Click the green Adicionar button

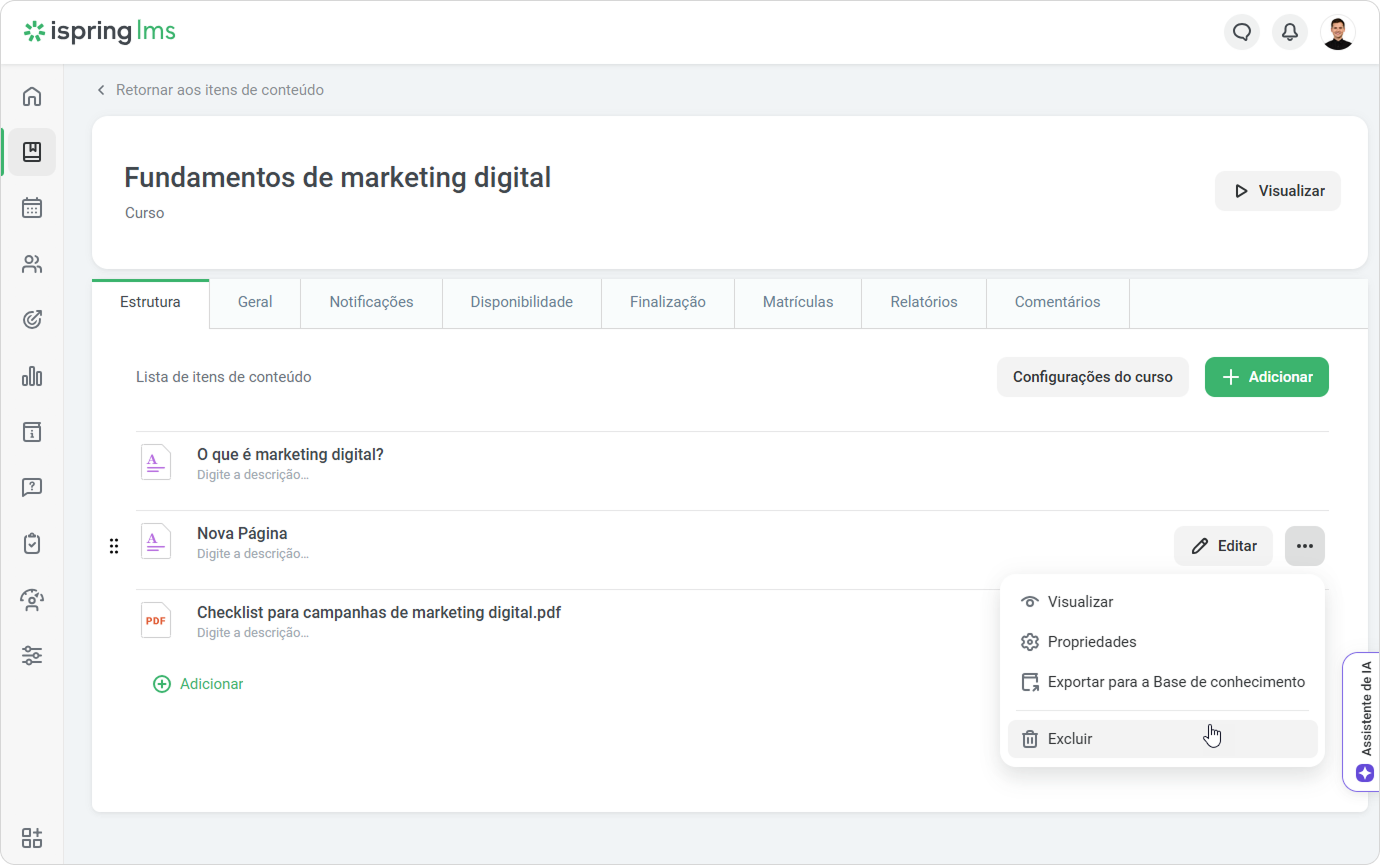1267,377
